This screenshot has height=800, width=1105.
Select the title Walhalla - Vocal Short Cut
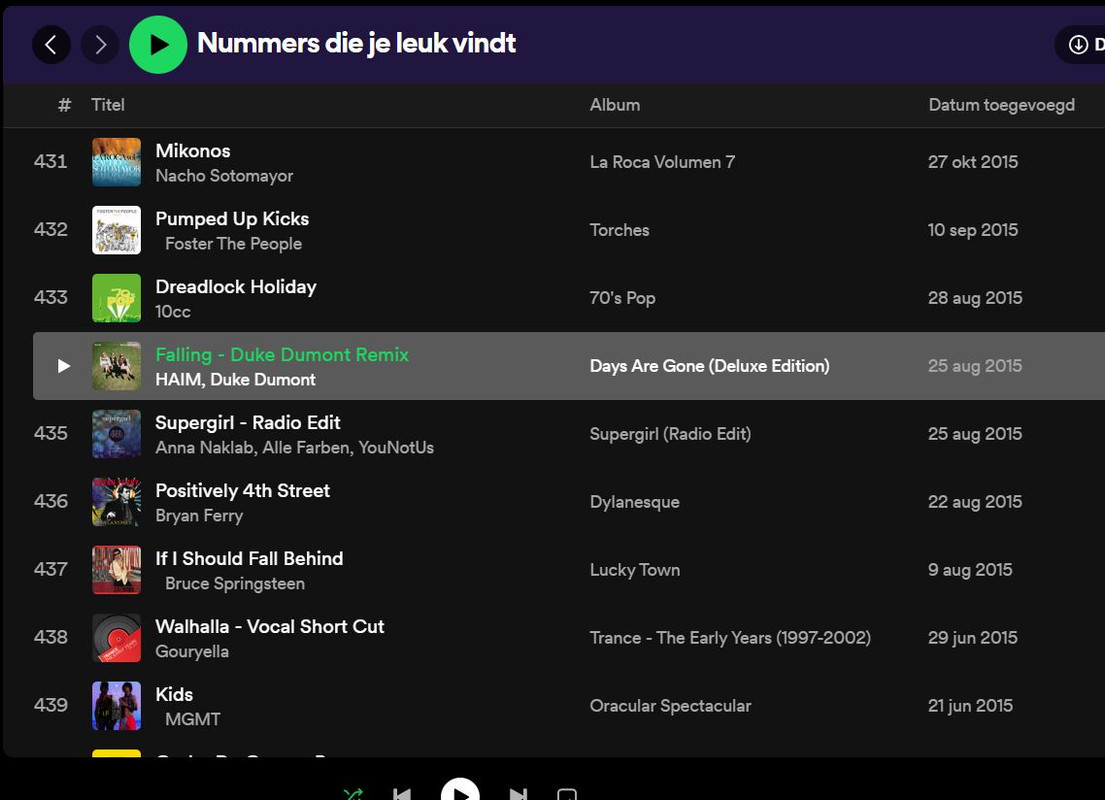coord(269,627)
